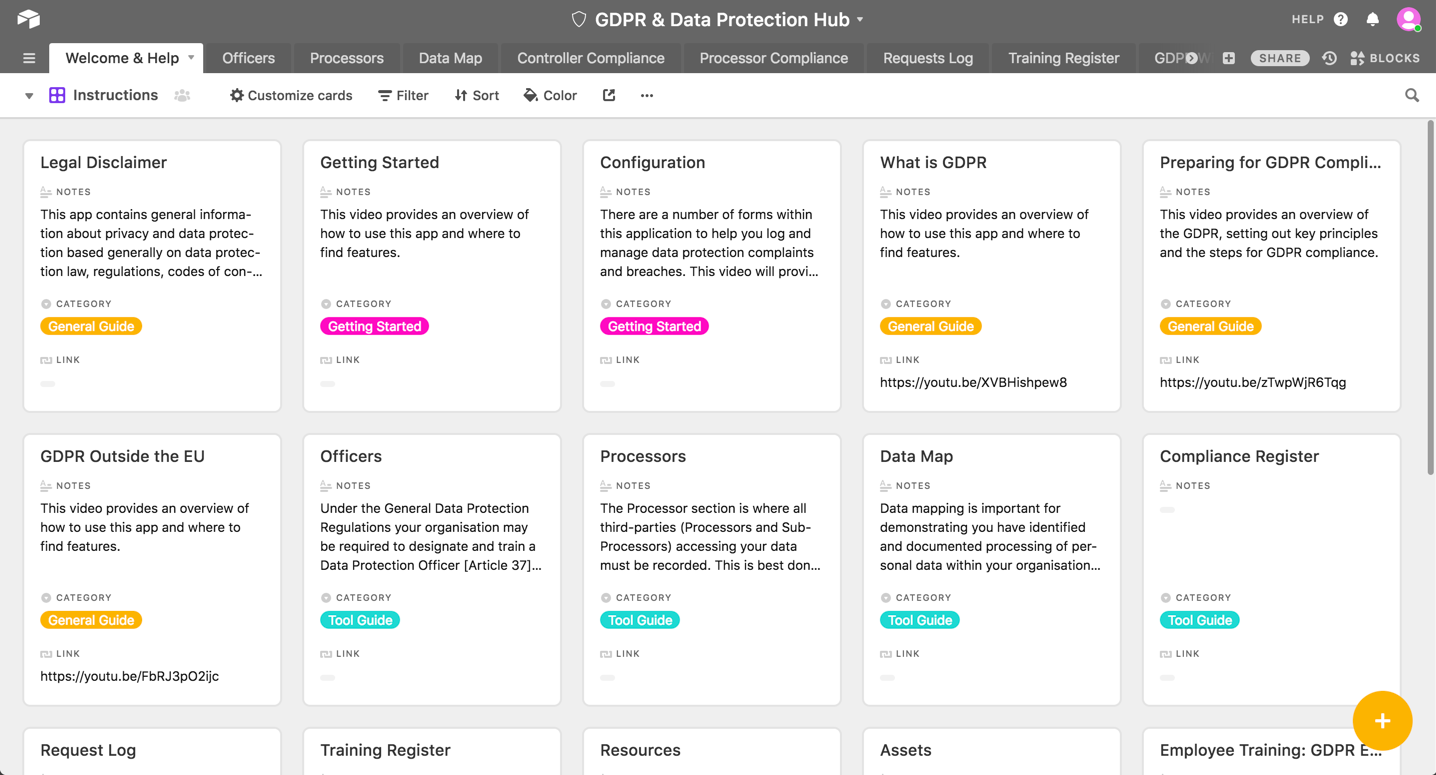Open Customize cards options
The image size is (1436, 775).
pos(290,95)
